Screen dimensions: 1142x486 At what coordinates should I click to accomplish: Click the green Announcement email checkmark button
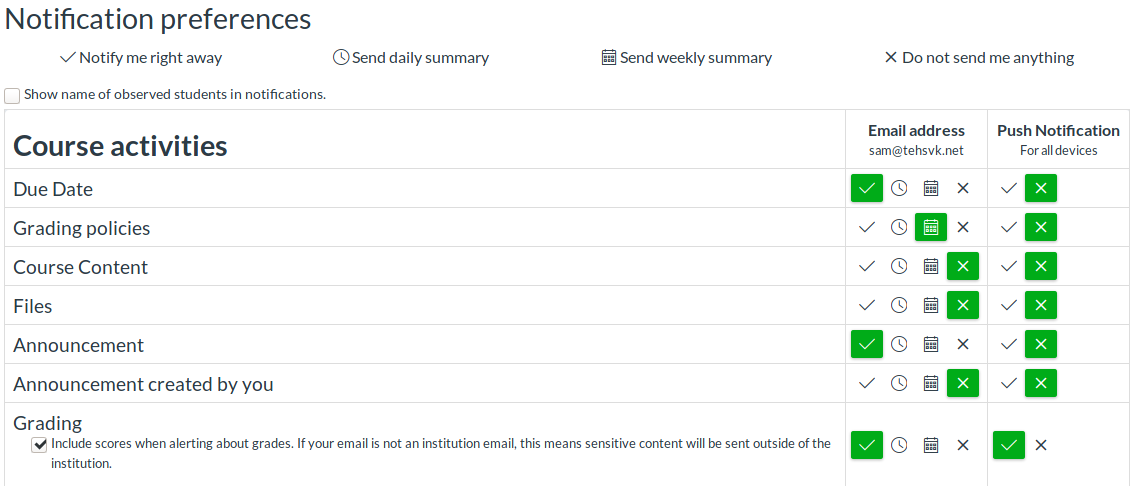(x=867, y=344)
